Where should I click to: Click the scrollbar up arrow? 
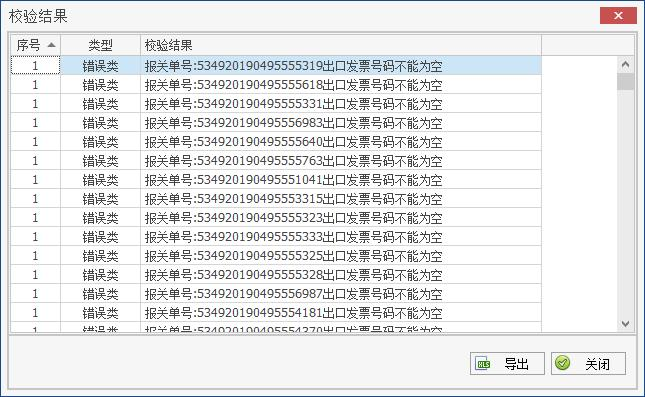click(625, 65)
